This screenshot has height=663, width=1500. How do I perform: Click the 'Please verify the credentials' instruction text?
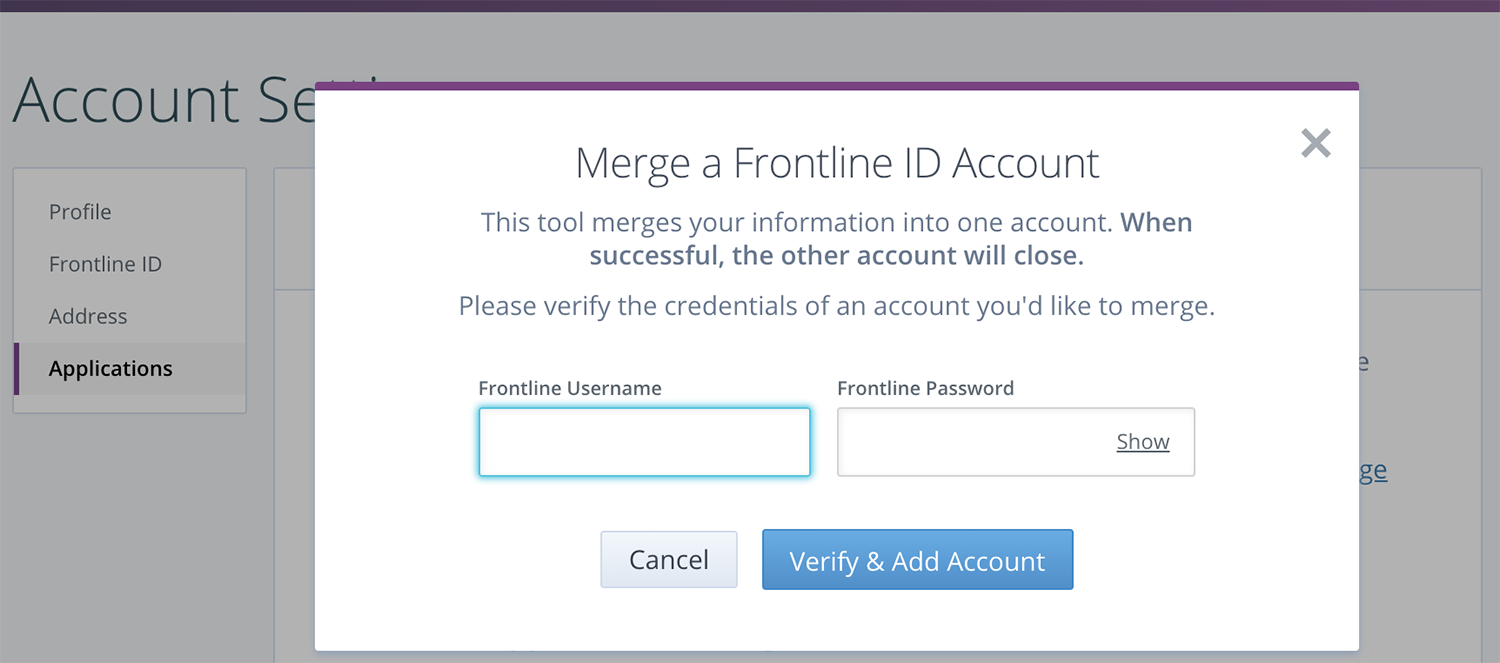pyautogui.click(x=837, y=306)
